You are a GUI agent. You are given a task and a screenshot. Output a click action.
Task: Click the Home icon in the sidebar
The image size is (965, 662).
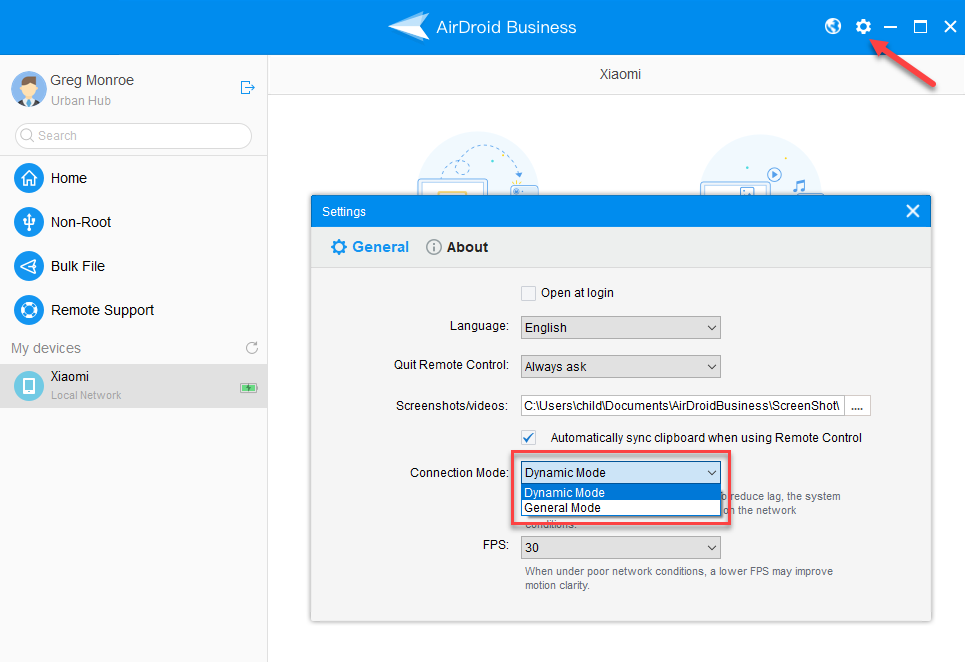pos(29,178)
